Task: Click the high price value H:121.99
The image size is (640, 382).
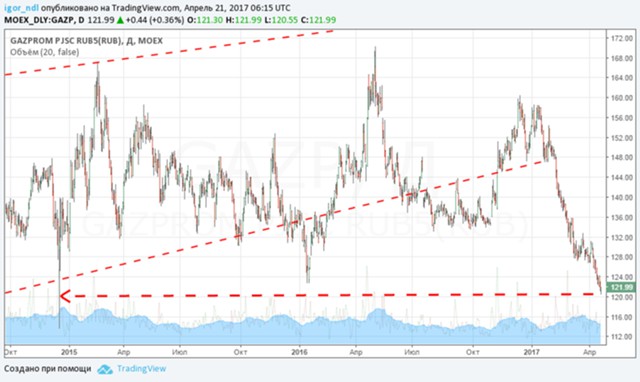Action: (x=244, y=20)
